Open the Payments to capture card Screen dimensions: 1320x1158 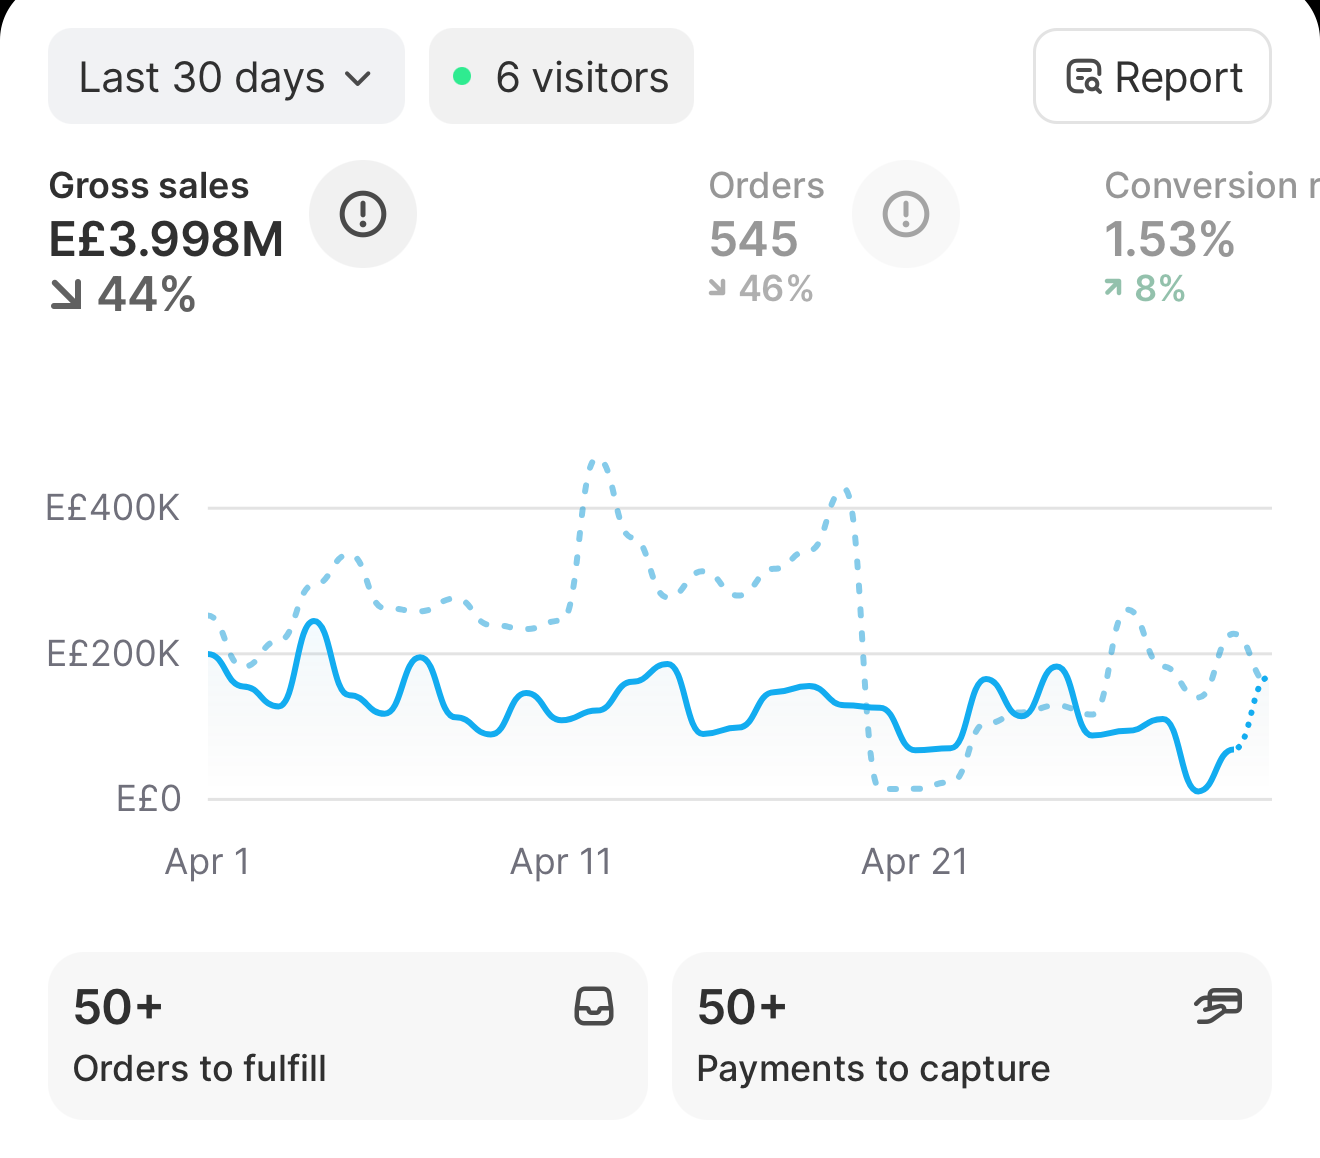point(971,1036)
